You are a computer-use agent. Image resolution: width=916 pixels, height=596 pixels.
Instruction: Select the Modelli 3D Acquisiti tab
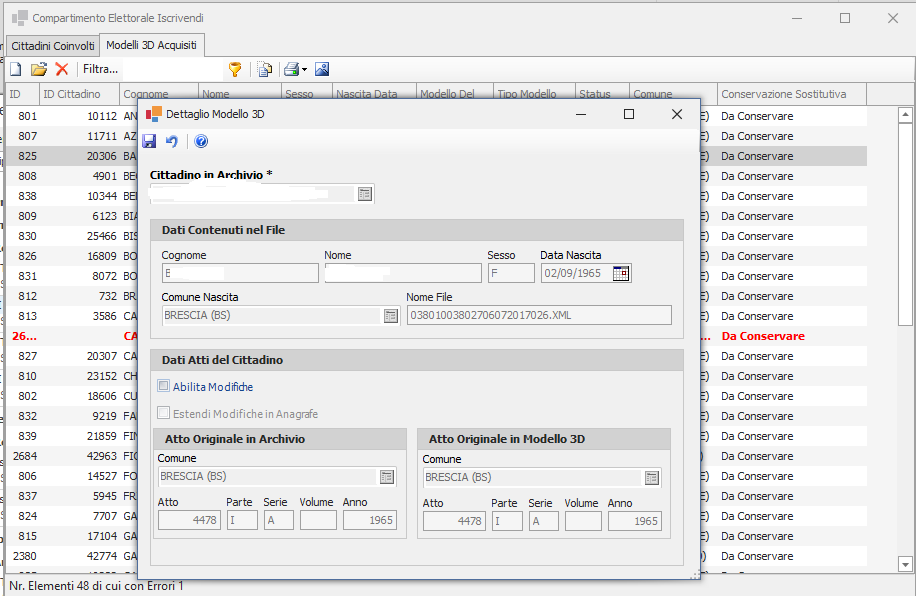(x=153, y=45)
